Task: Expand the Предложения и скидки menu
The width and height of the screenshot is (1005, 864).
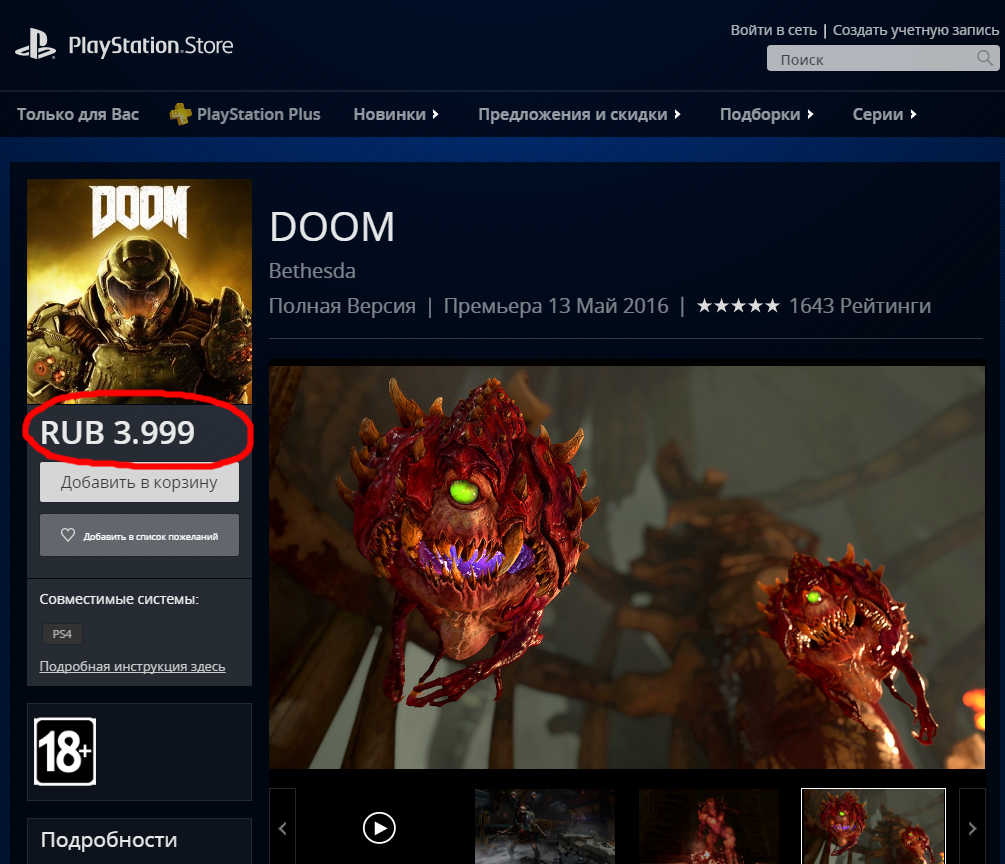Action: (x=579, y=114)
